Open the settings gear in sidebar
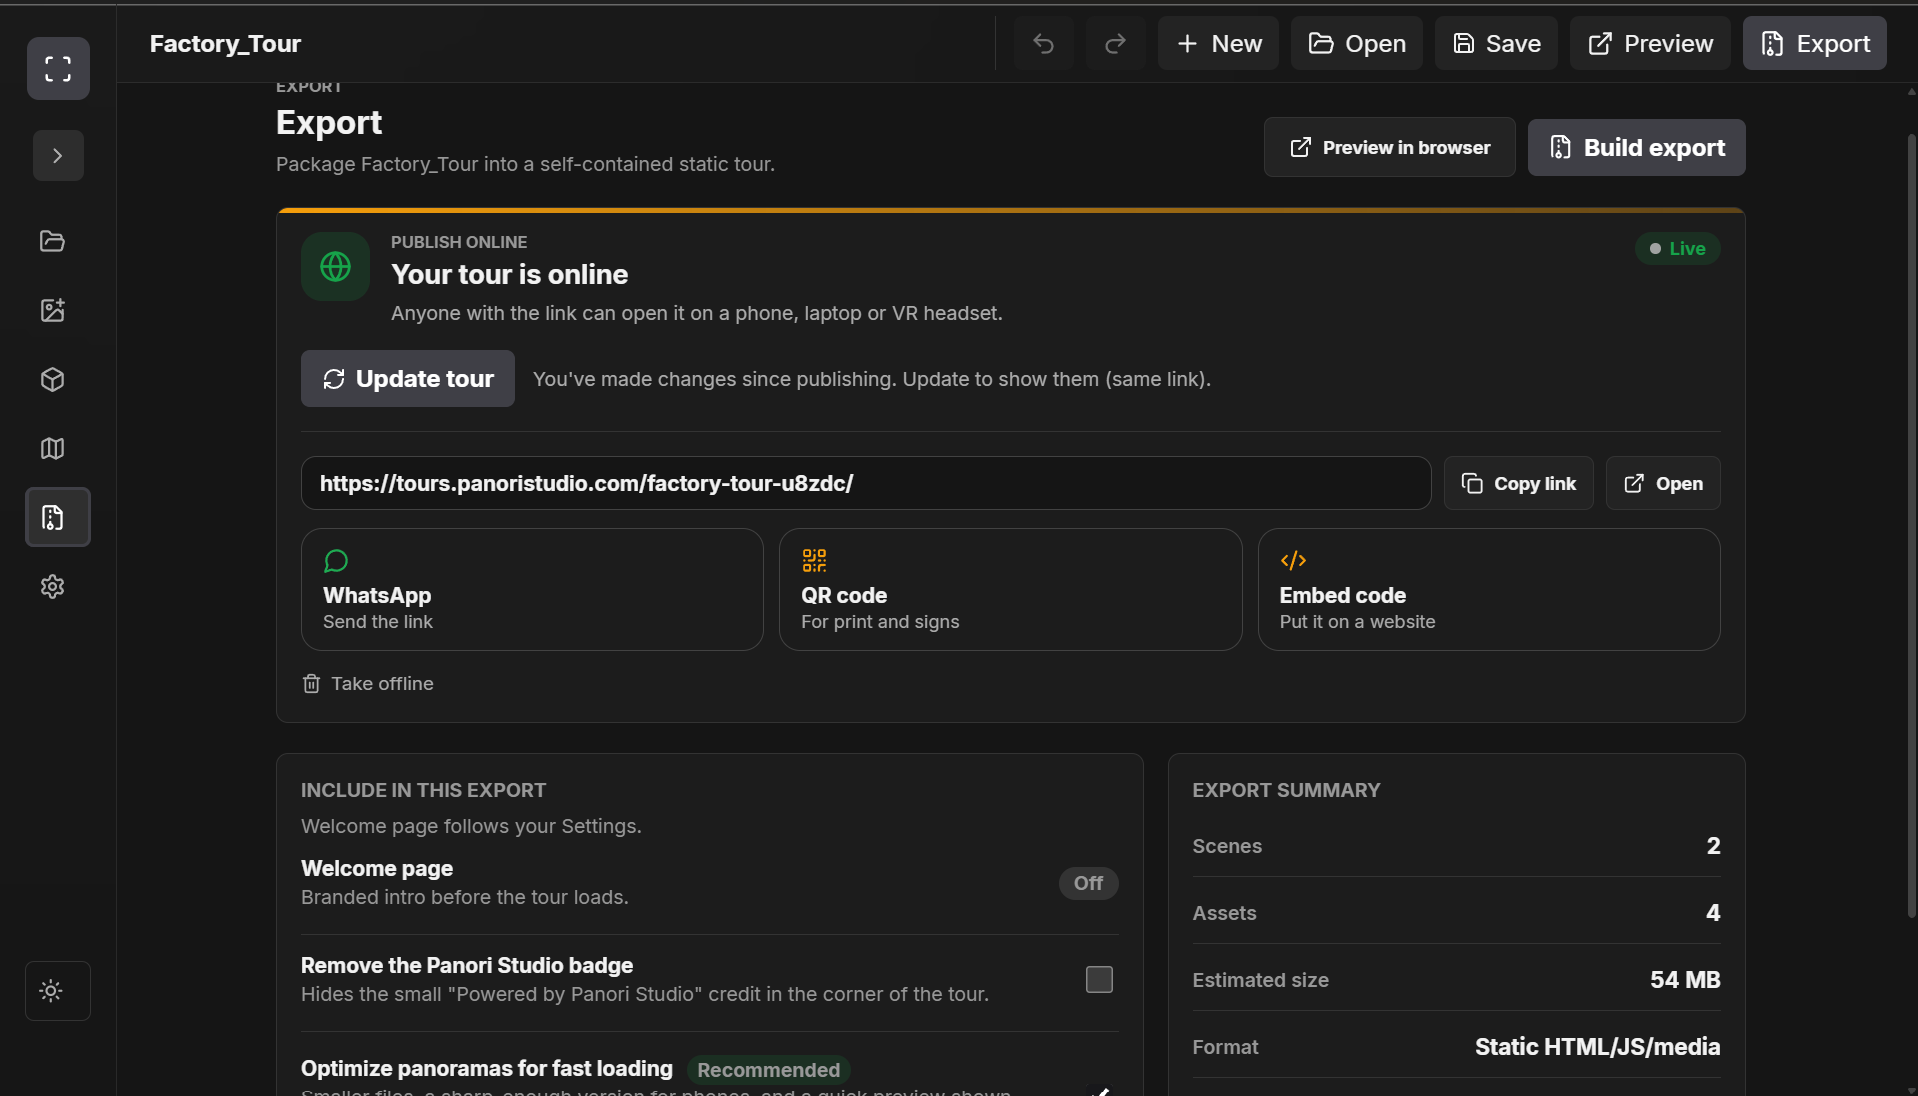 coord(53,587)
